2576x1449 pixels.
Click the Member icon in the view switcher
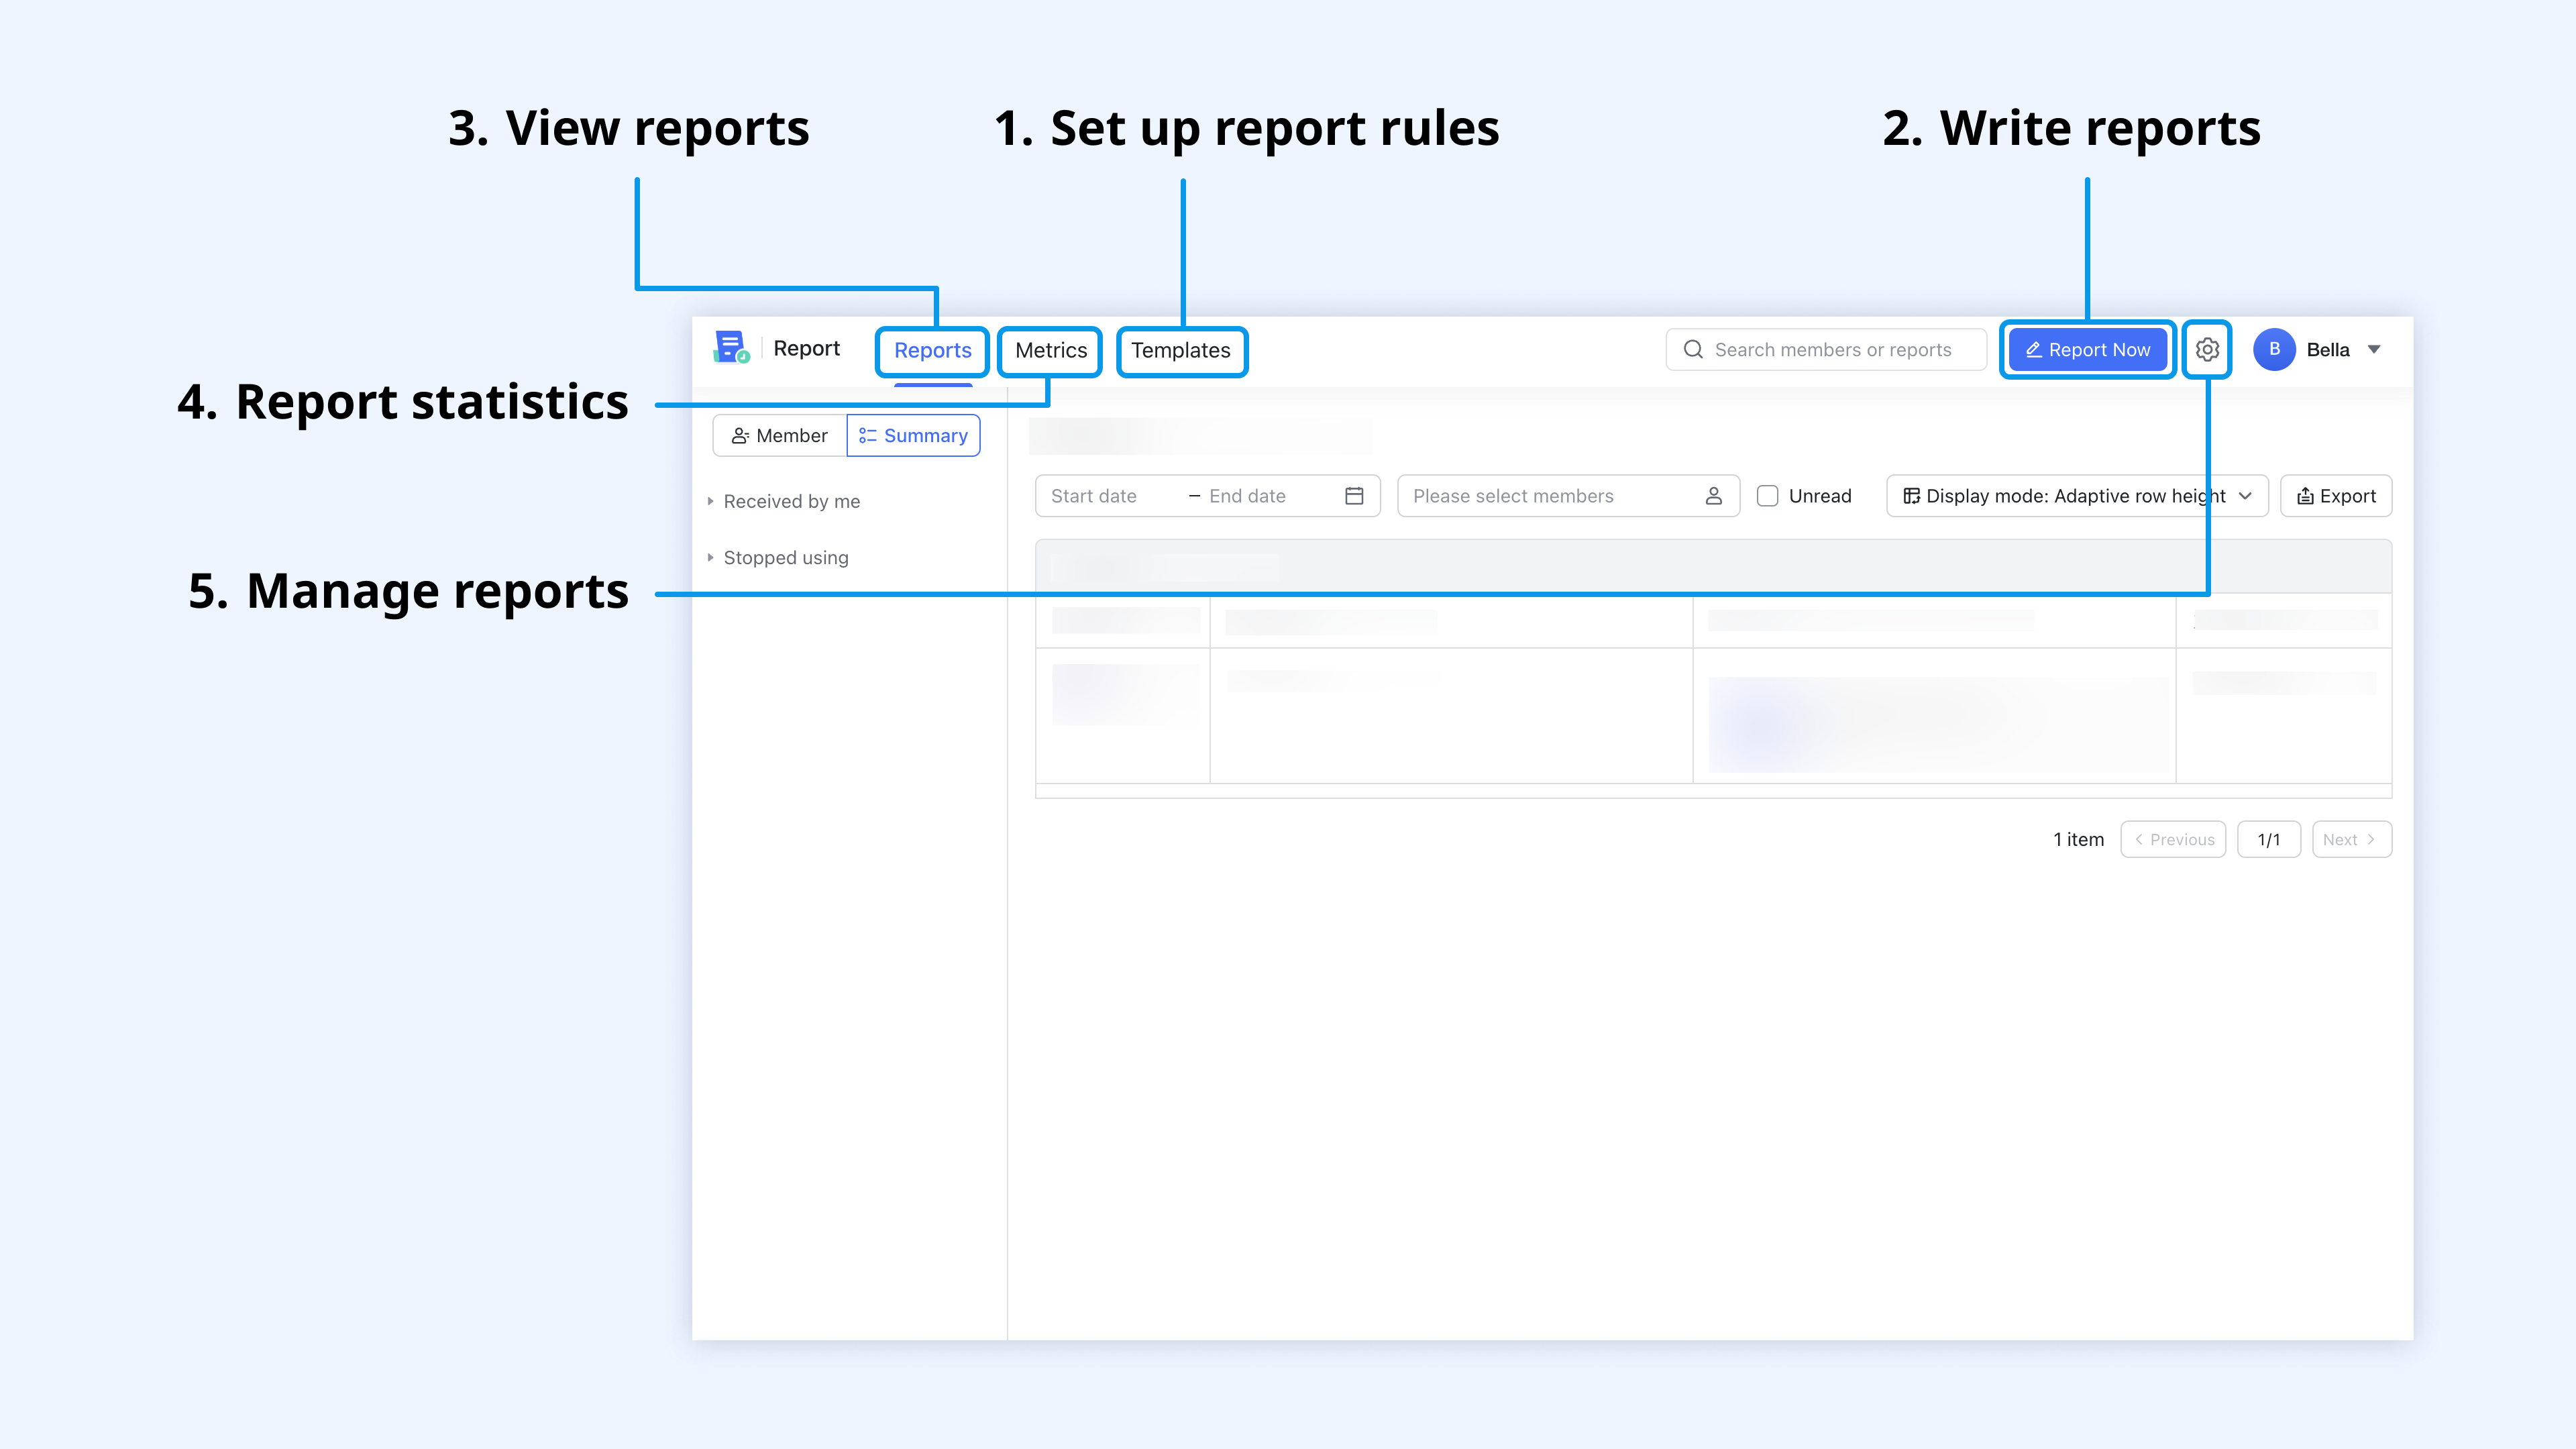741,435
